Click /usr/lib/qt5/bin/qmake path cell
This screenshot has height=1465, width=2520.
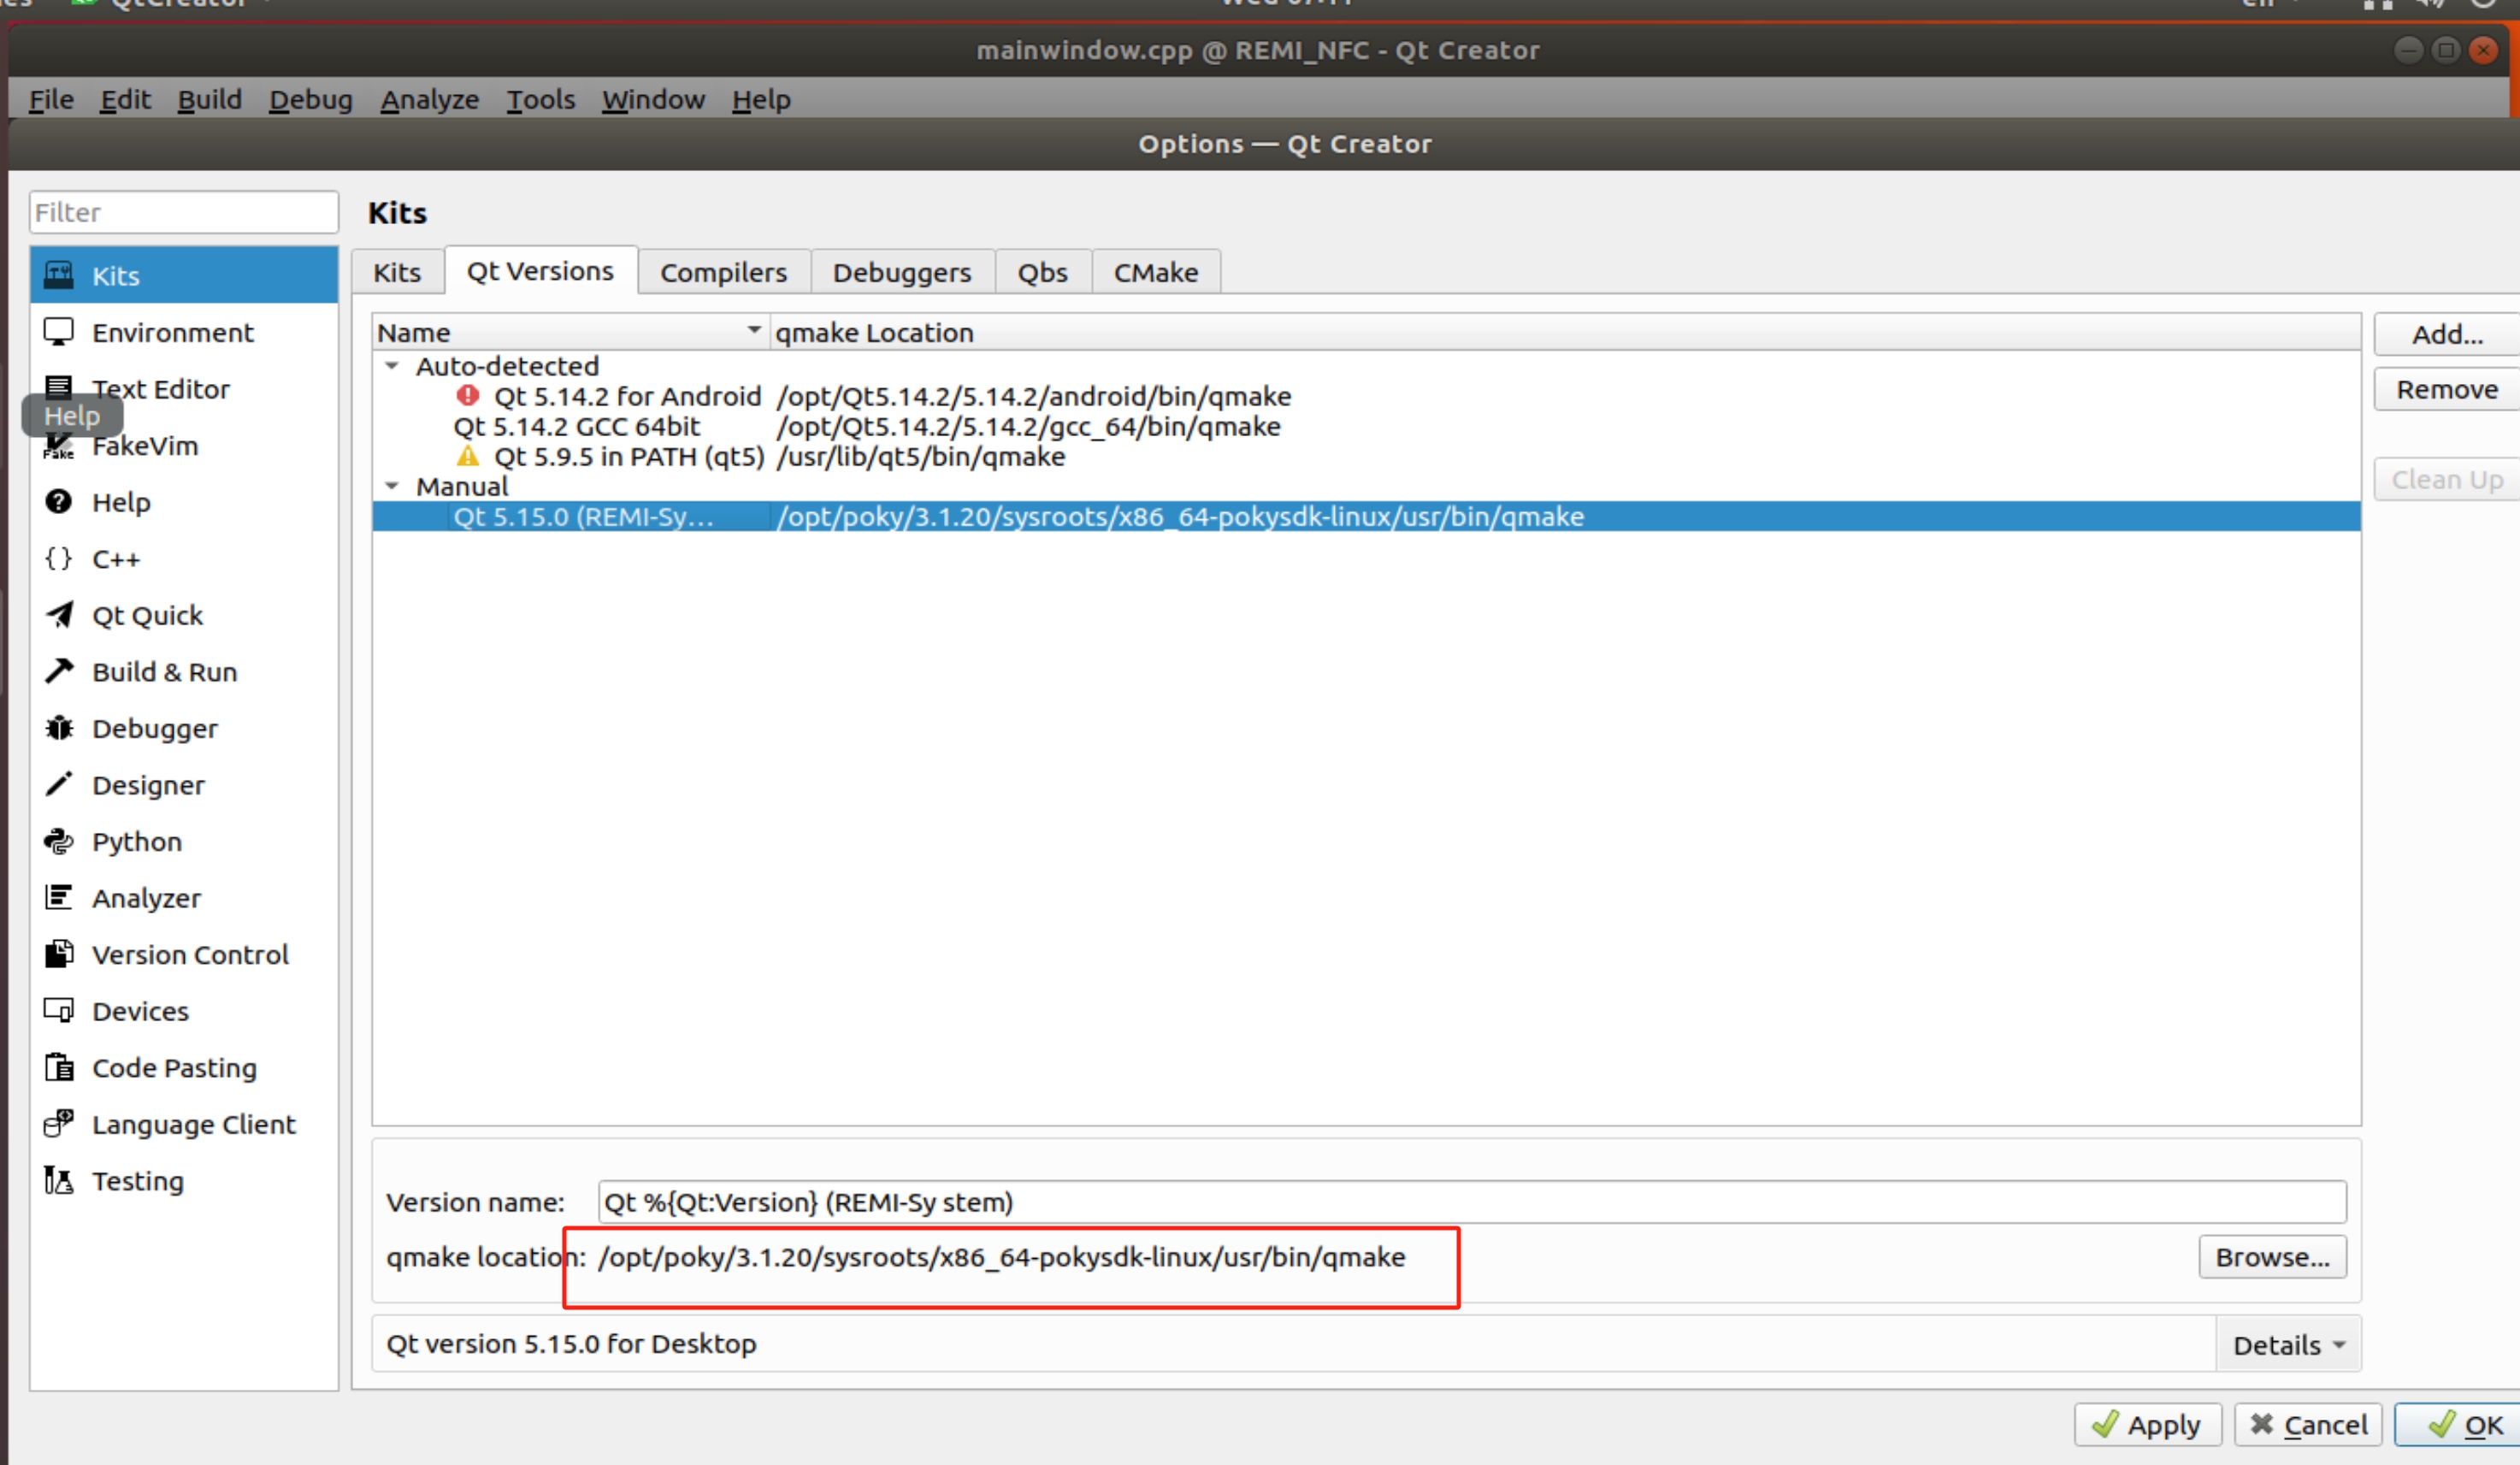coord(921,456)
